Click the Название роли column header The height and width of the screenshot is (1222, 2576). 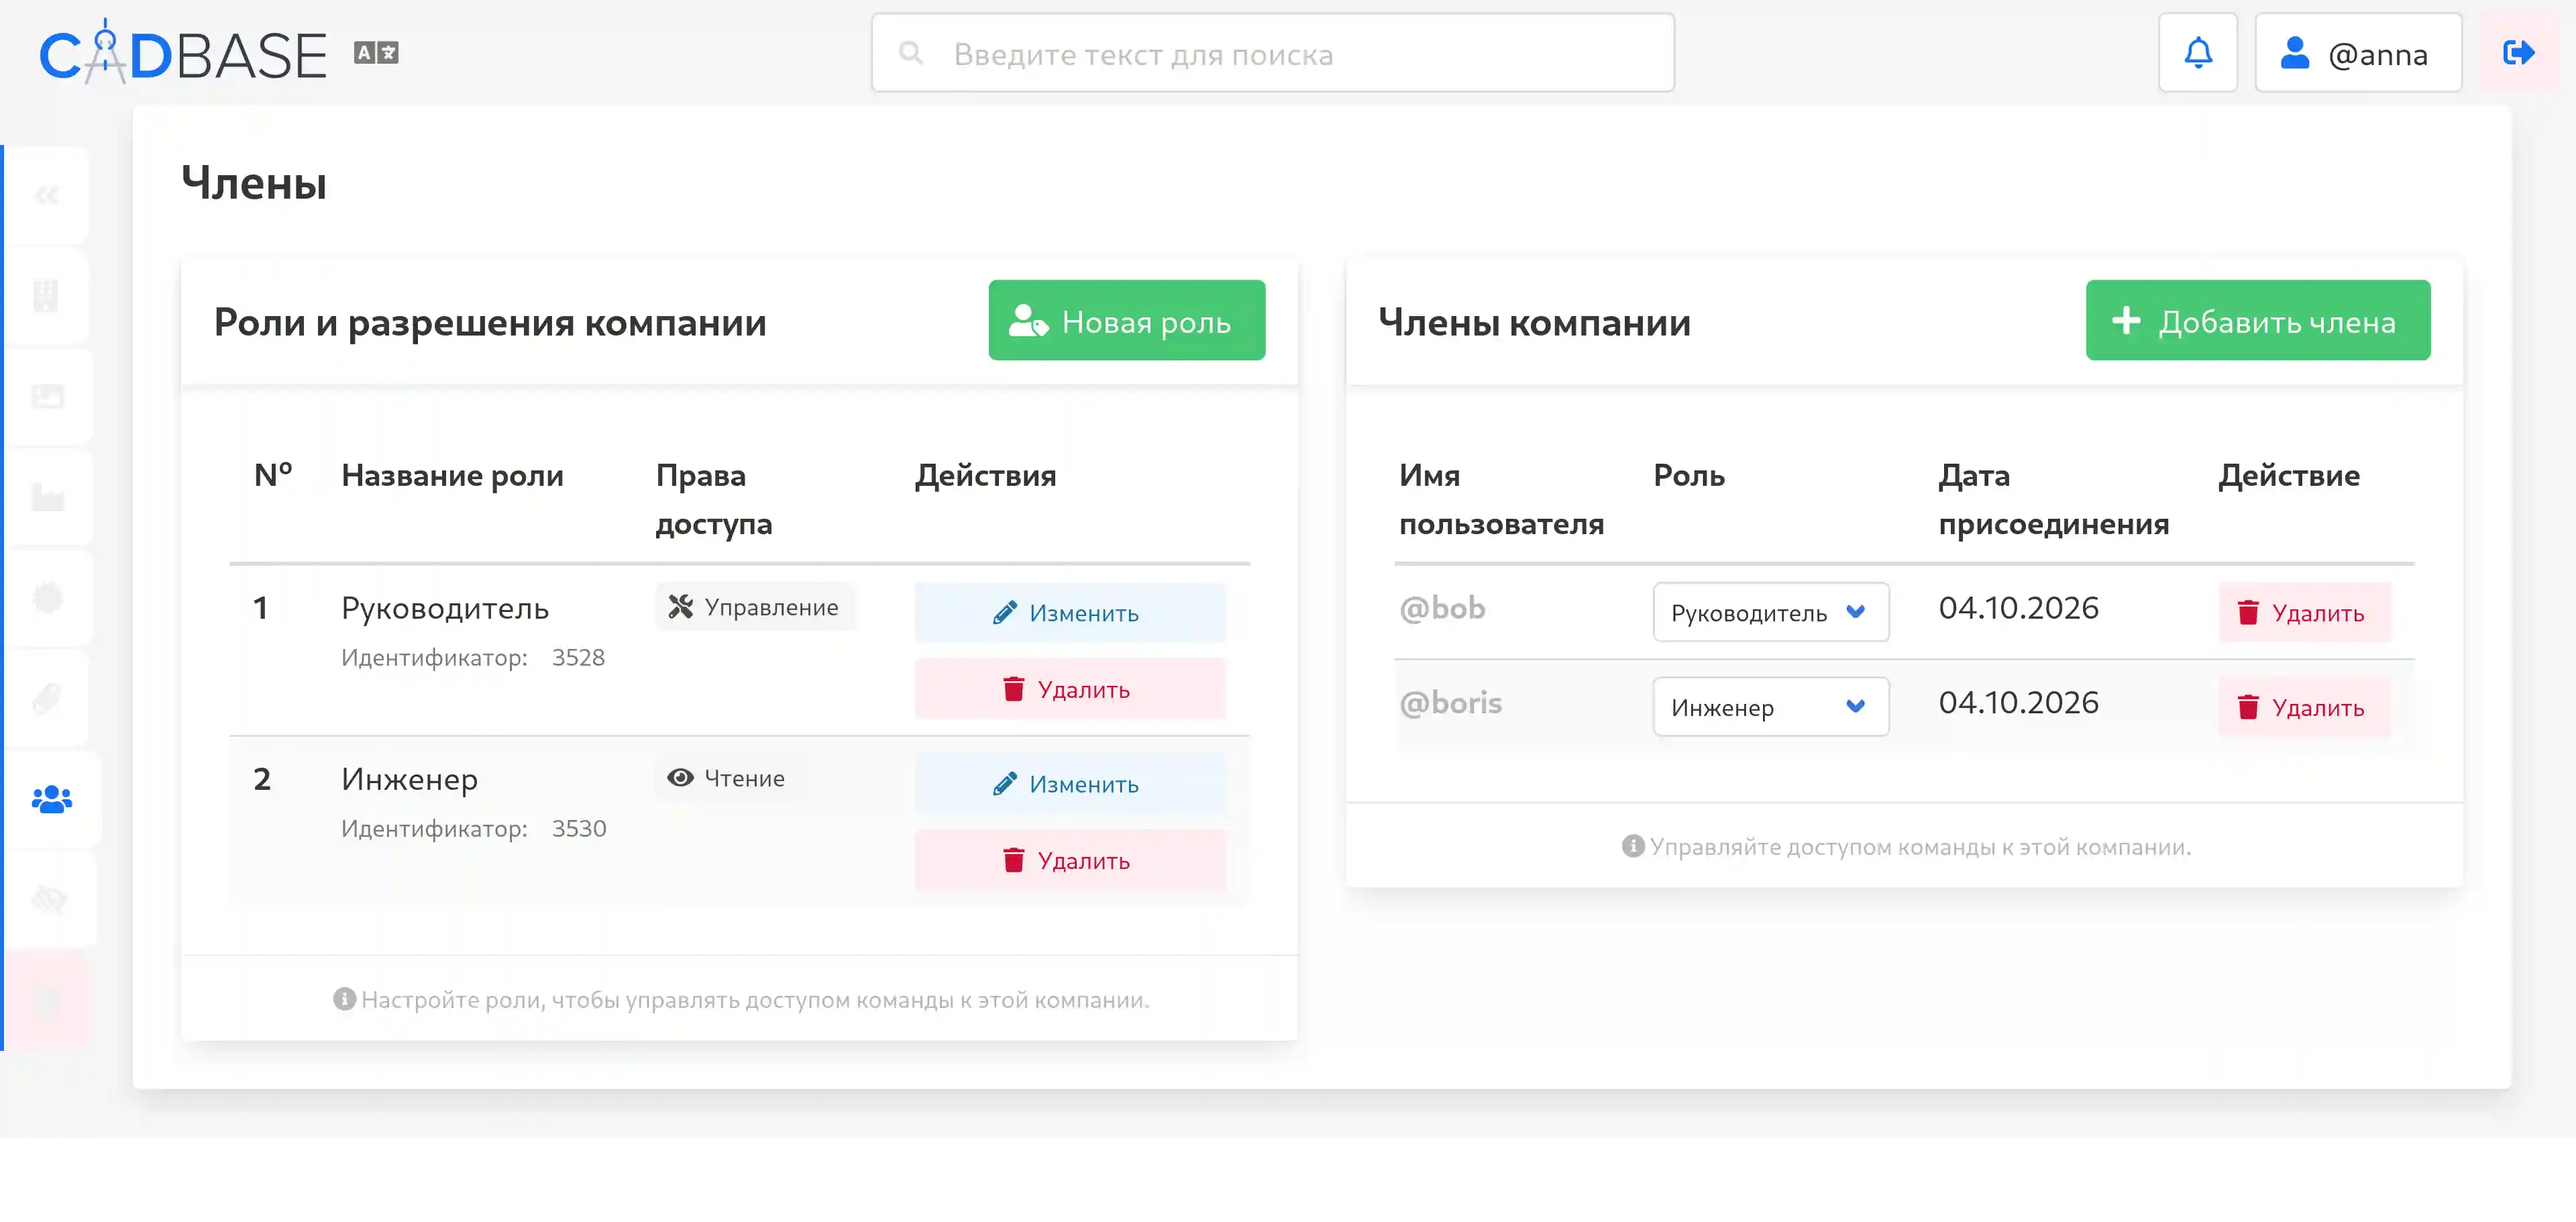tap(452, 475)
